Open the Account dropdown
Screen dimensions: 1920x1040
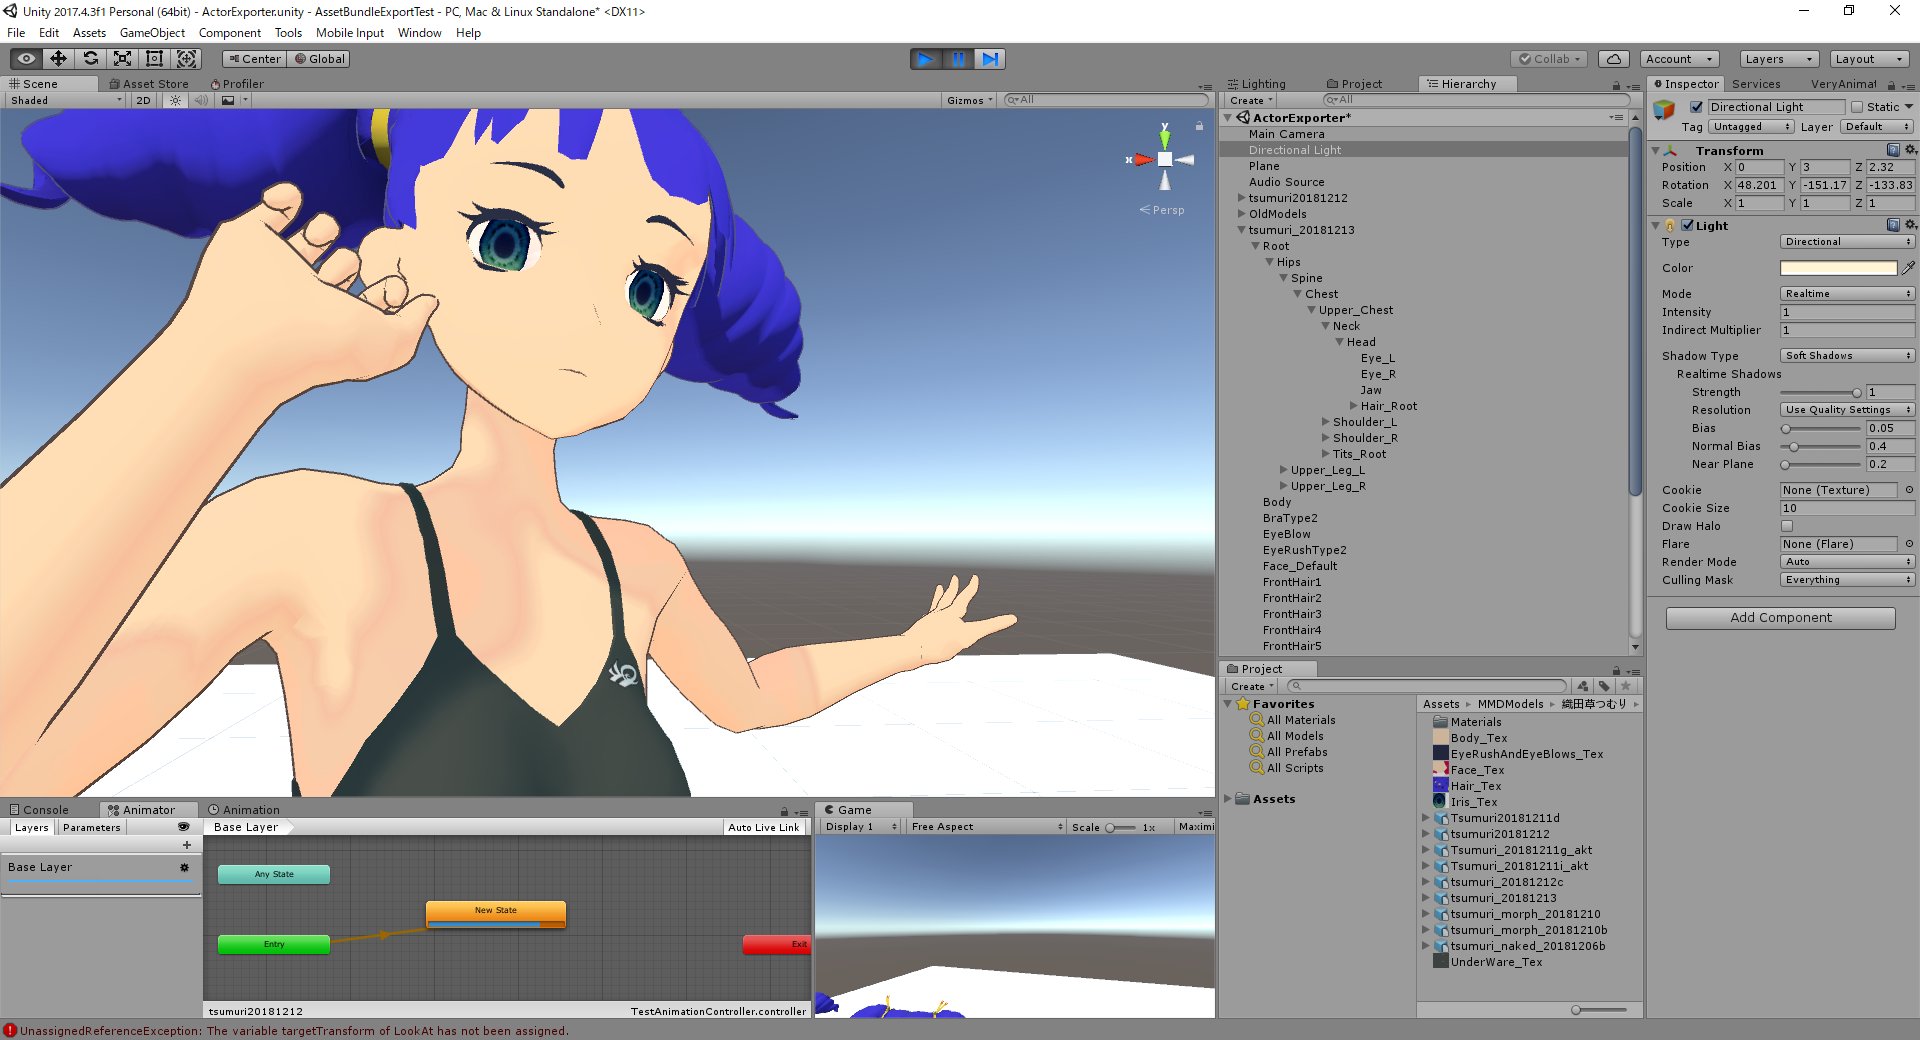(1680, 59)
